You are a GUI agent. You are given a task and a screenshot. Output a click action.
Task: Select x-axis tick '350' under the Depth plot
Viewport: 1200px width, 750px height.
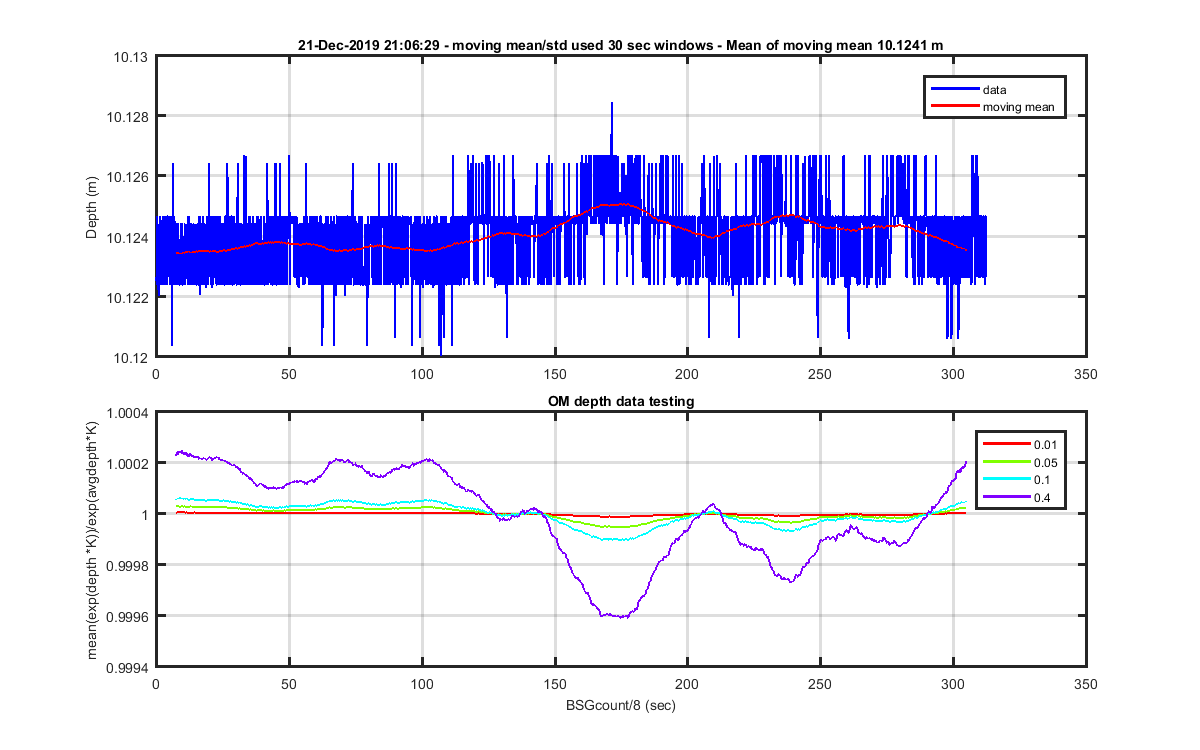(1085, 374)
